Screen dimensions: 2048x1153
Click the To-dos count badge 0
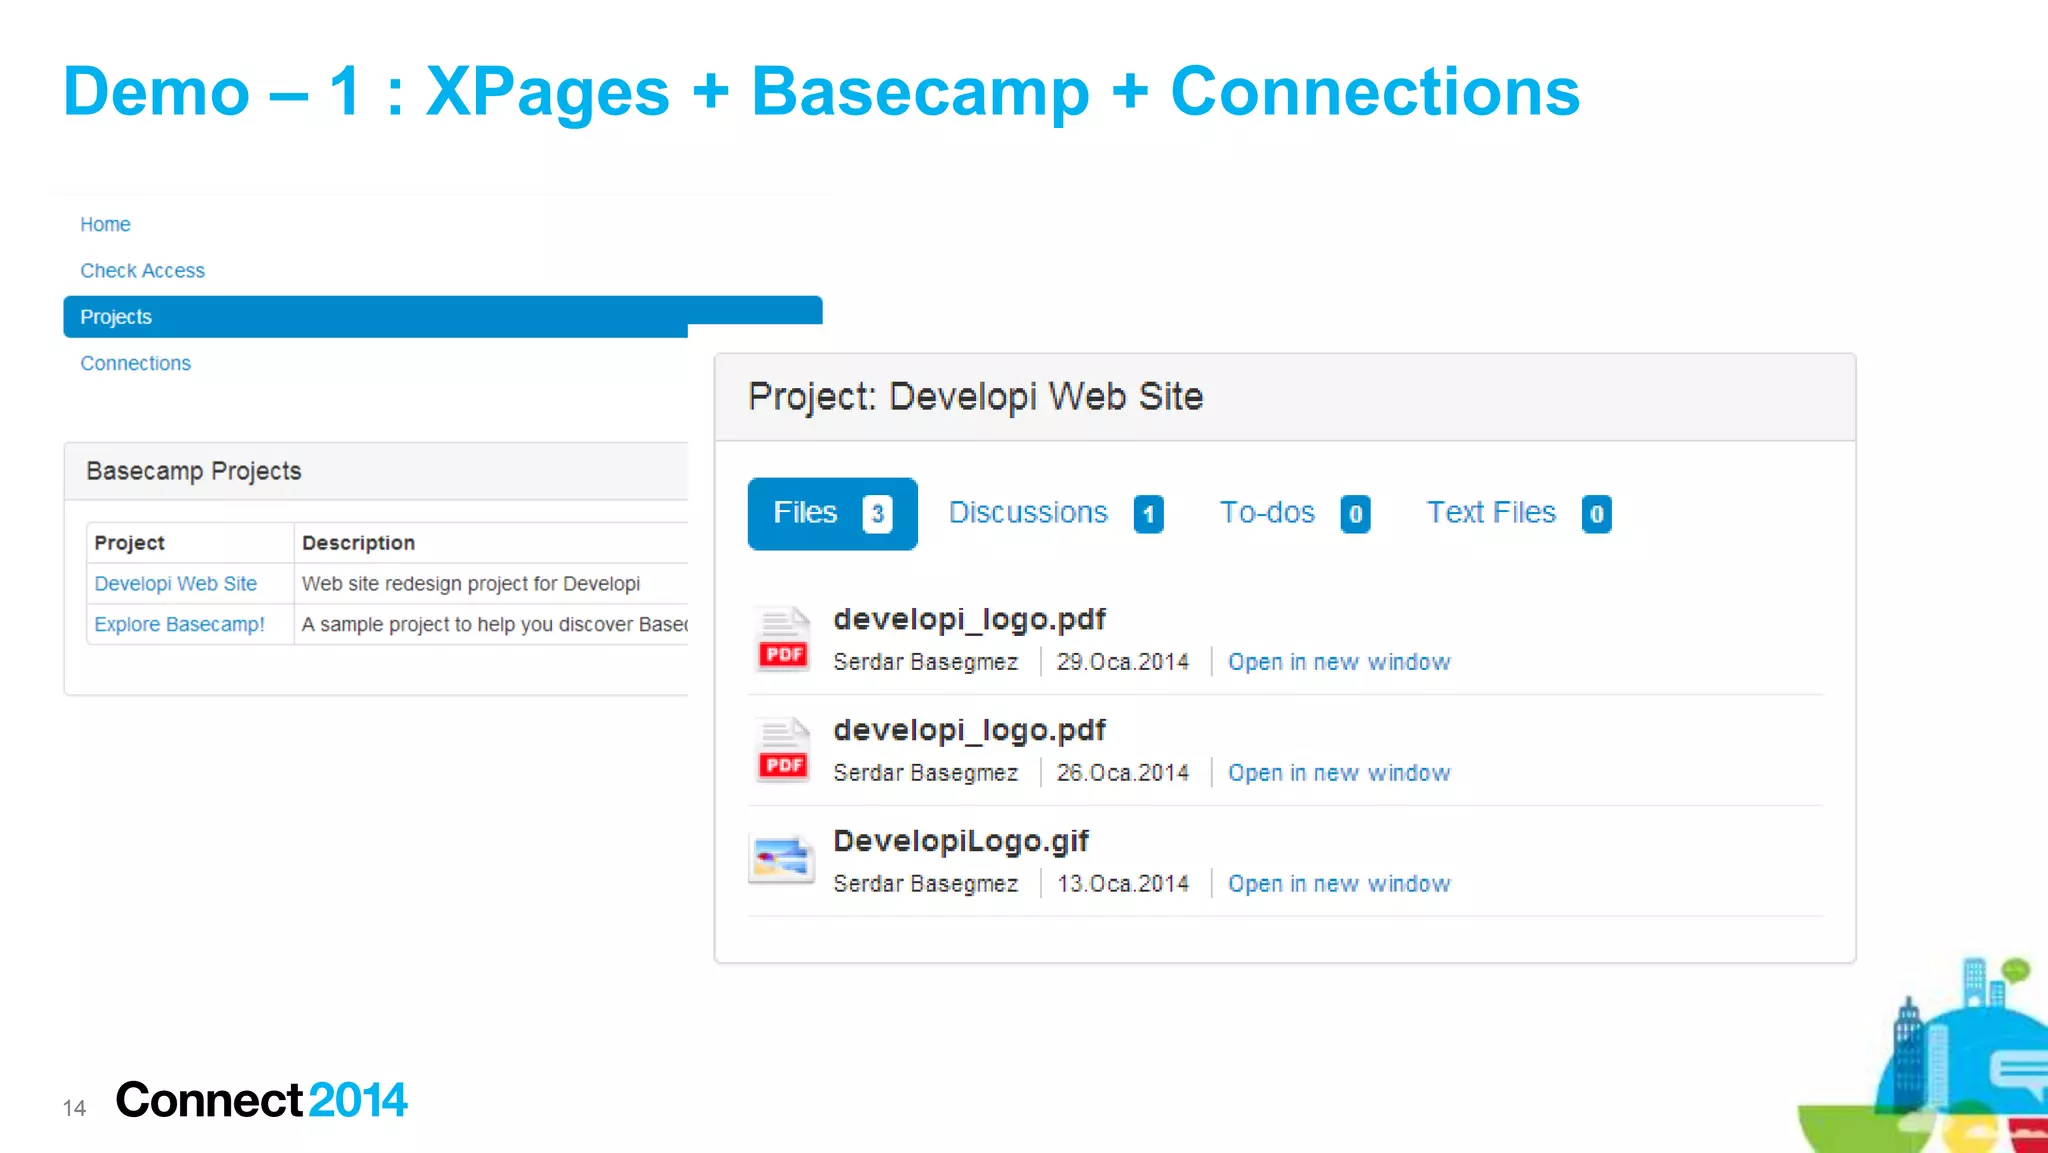point(1355,514)
